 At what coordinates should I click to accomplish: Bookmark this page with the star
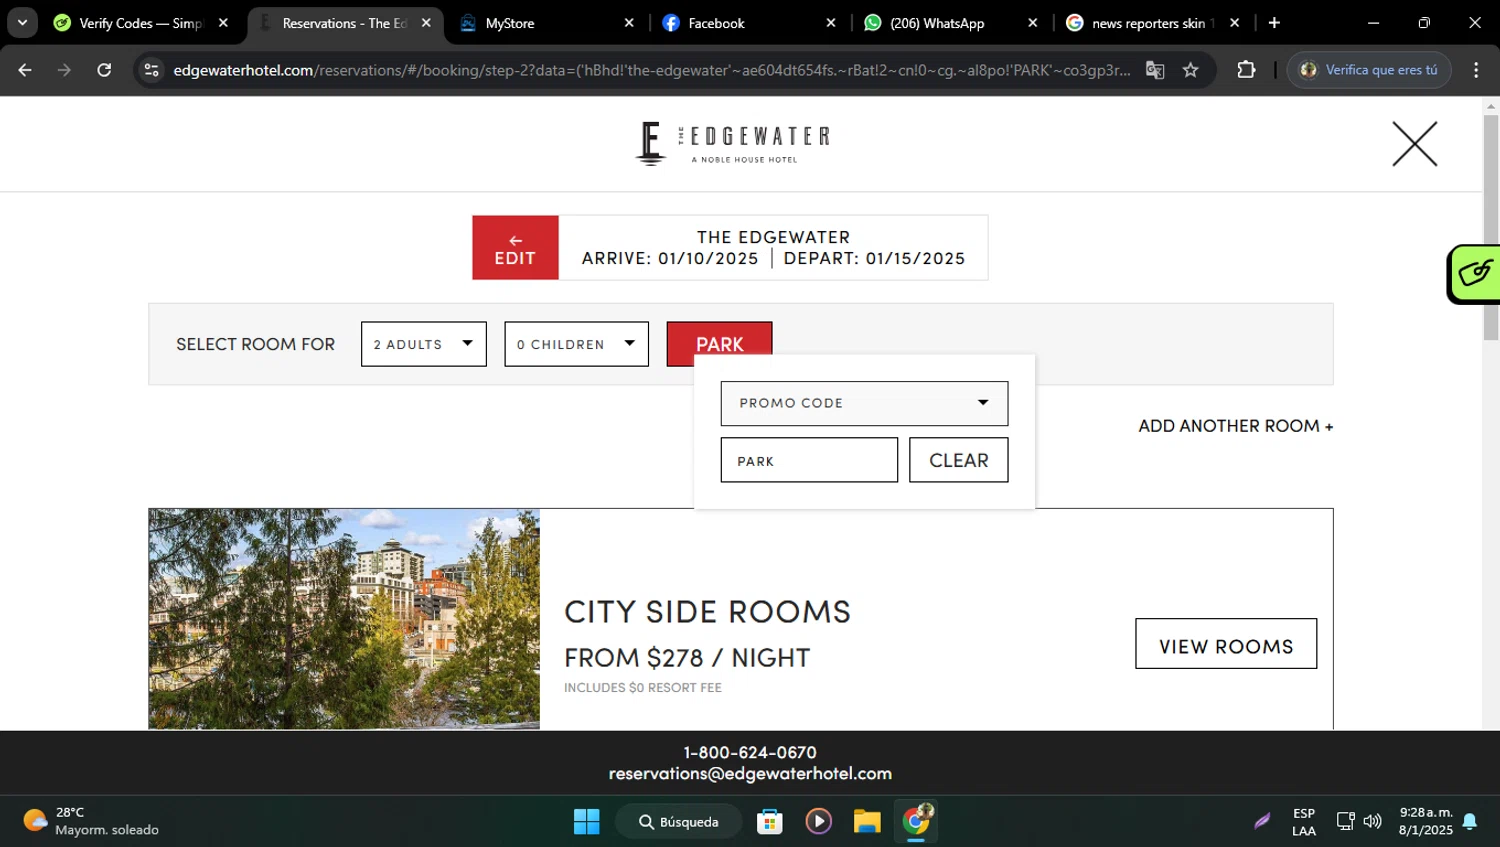[1190, 70]
